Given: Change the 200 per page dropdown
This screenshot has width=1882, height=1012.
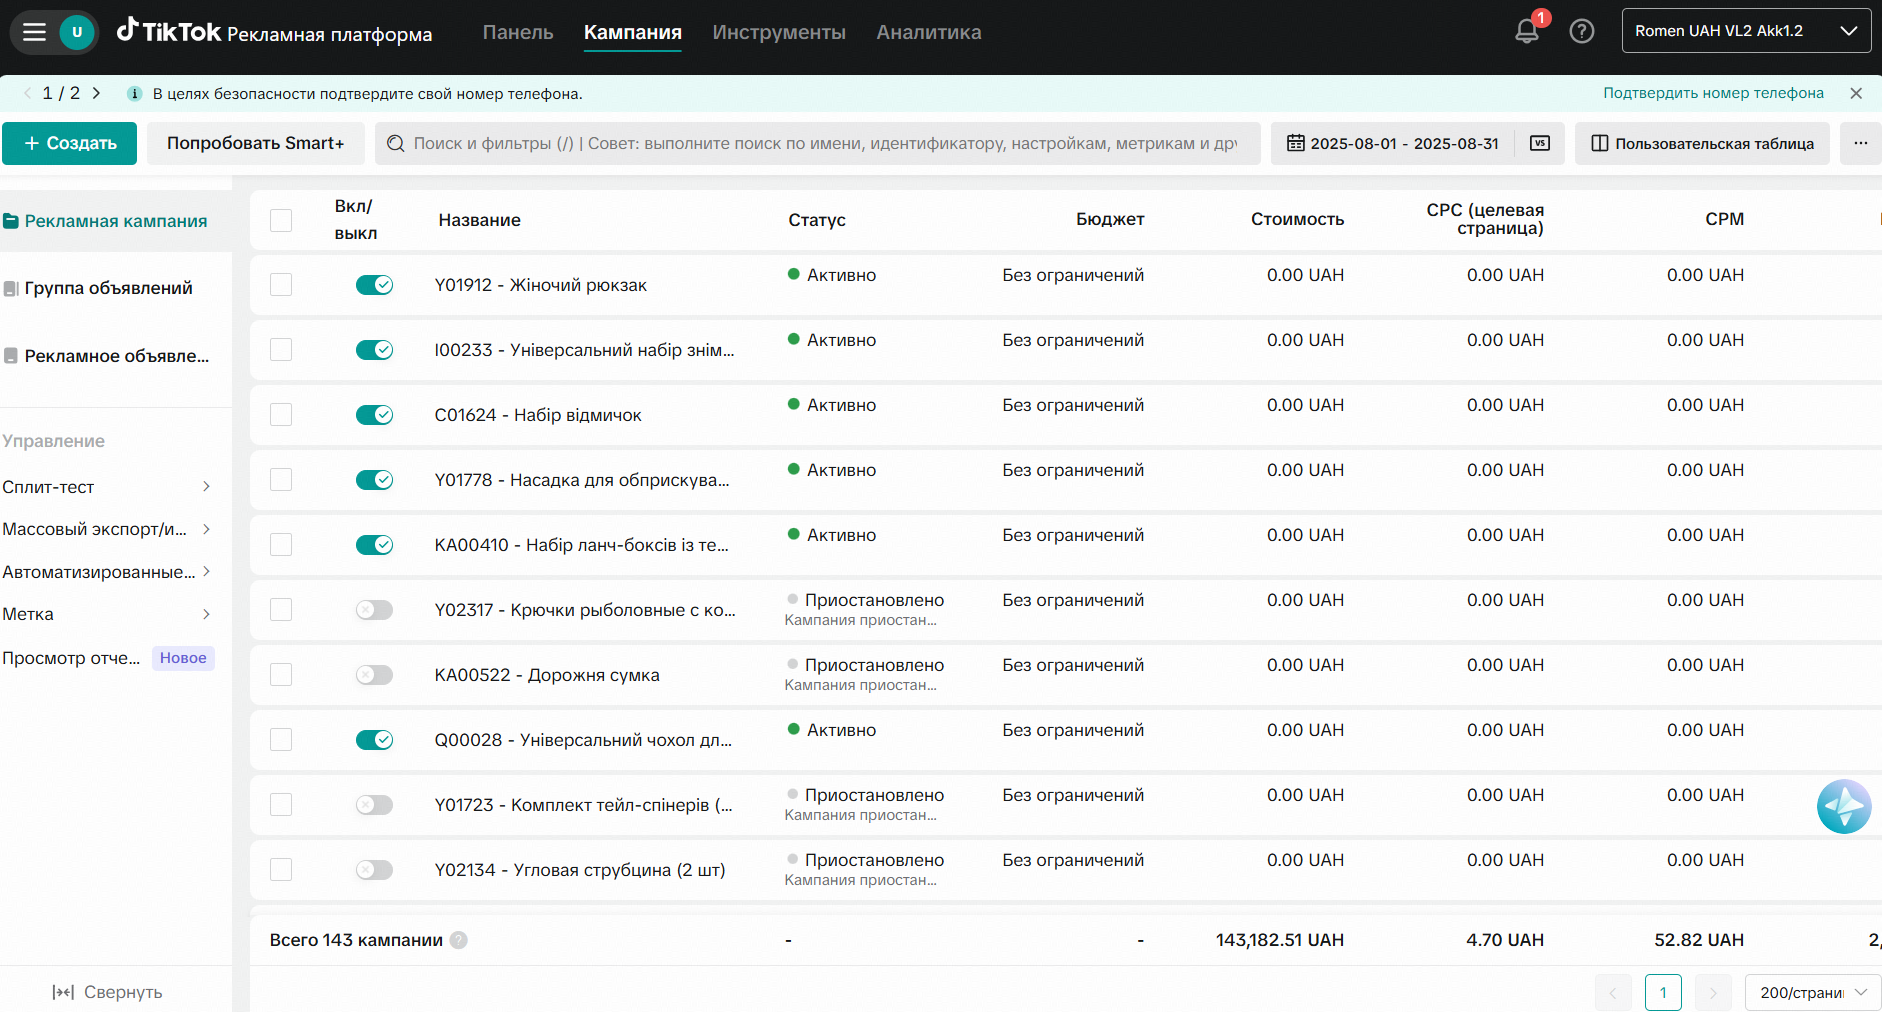Looking at the screenshot, I should pyautogui.click(x=1813, y=992).
